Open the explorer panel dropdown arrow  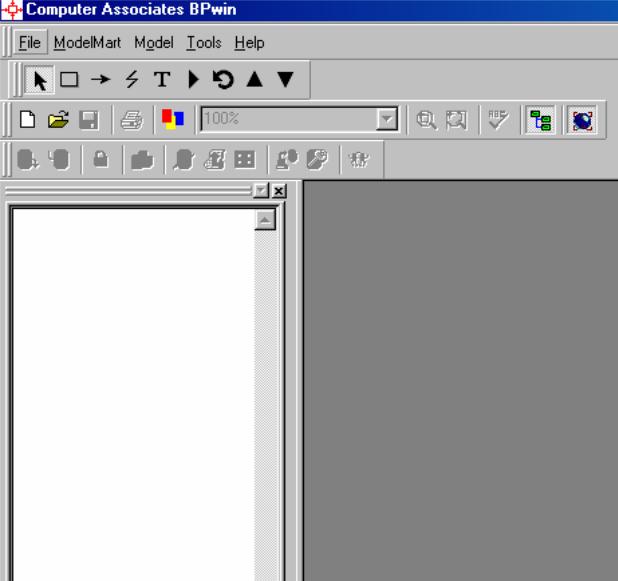pyautogui.click(x=261, y=191)
